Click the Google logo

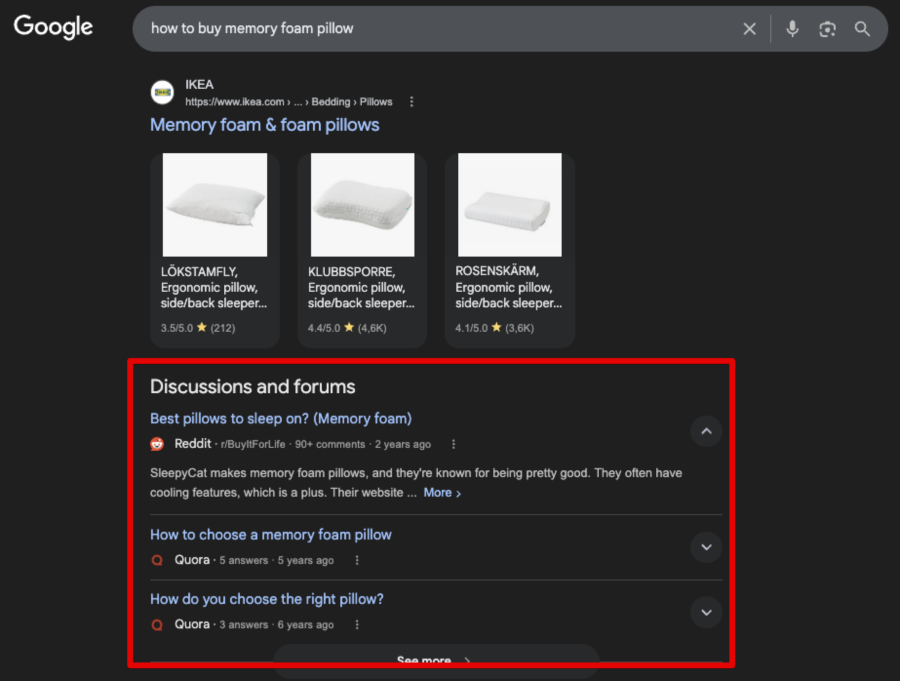52,27
